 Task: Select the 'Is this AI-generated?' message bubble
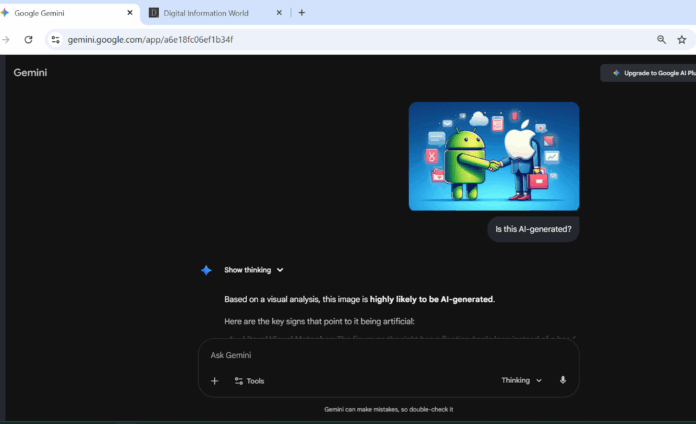click(533, 229)
